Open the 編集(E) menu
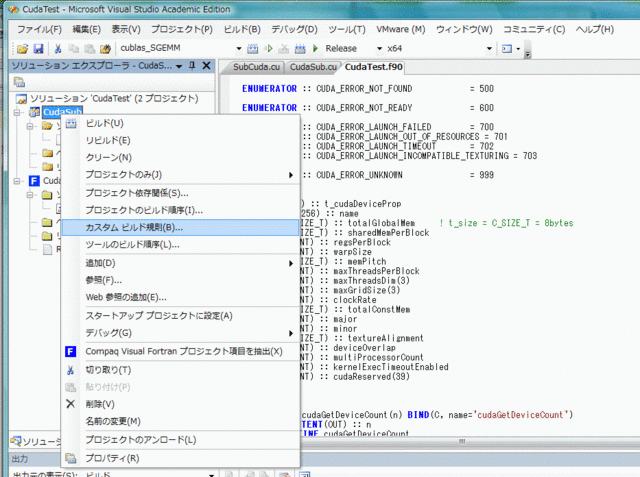Viewport: 640px width, 477px height. point(87,29)
